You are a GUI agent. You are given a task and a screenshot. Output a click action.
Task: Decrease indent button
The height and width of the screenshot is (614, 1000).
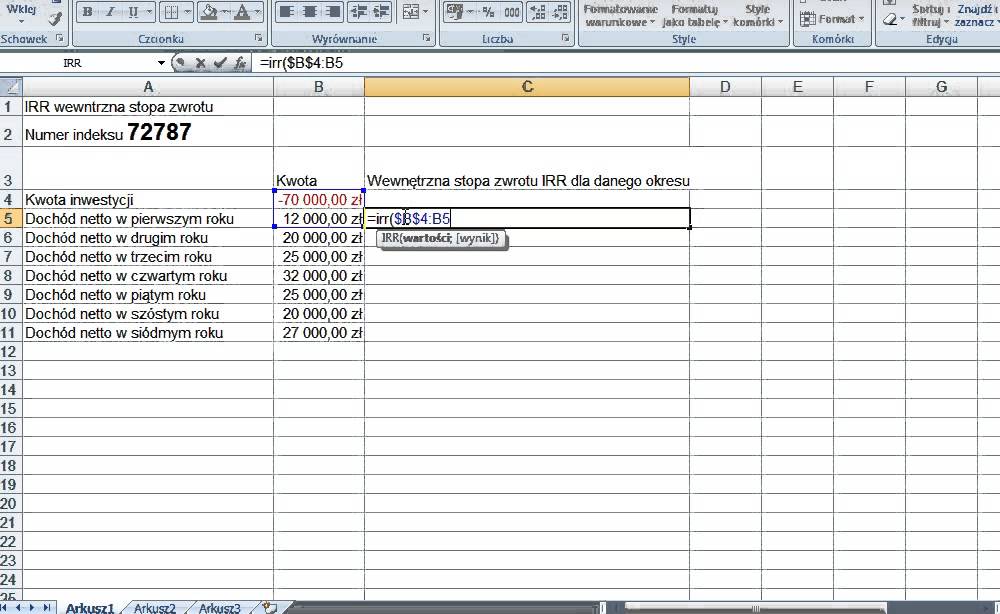click(358, 12)
